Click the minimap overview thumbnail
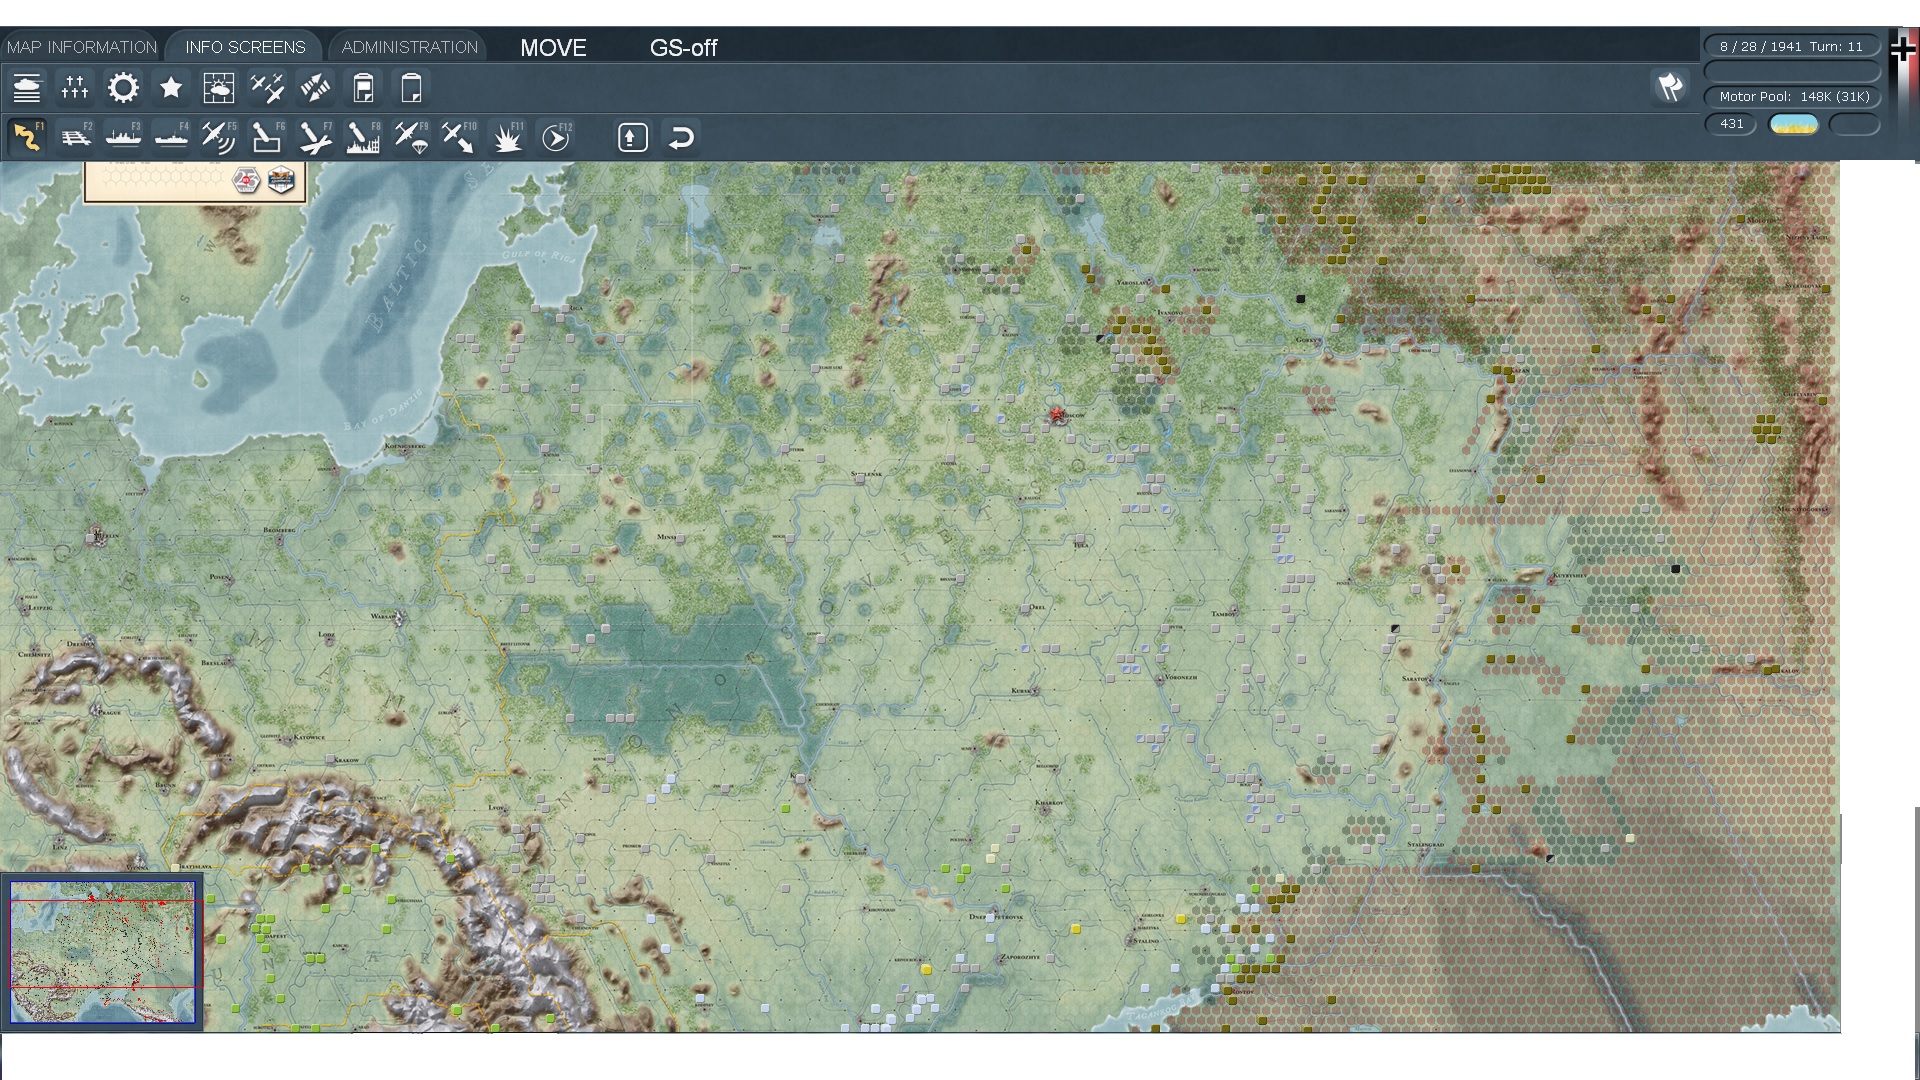This screenshot has width=1920, height=1080. (102, 951)
